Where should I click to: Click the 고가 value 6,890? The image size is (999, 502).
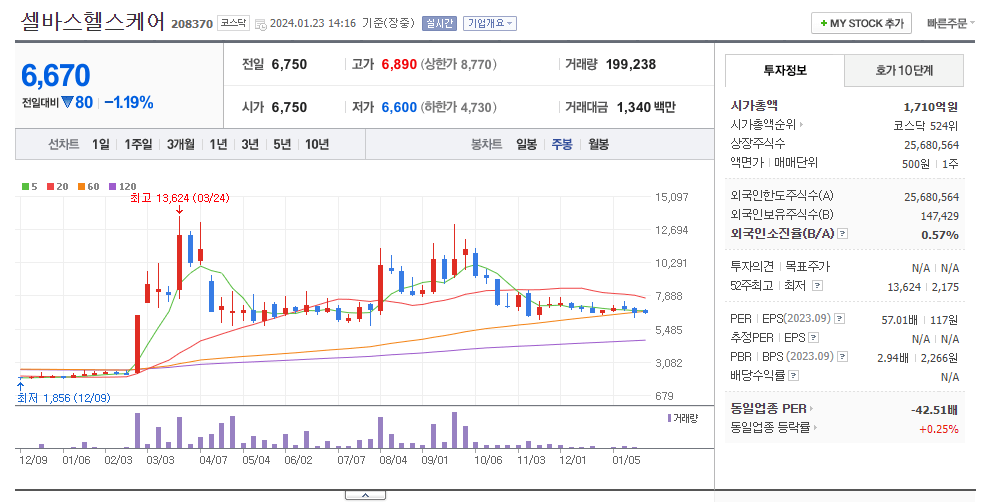(x=399, y=64)
